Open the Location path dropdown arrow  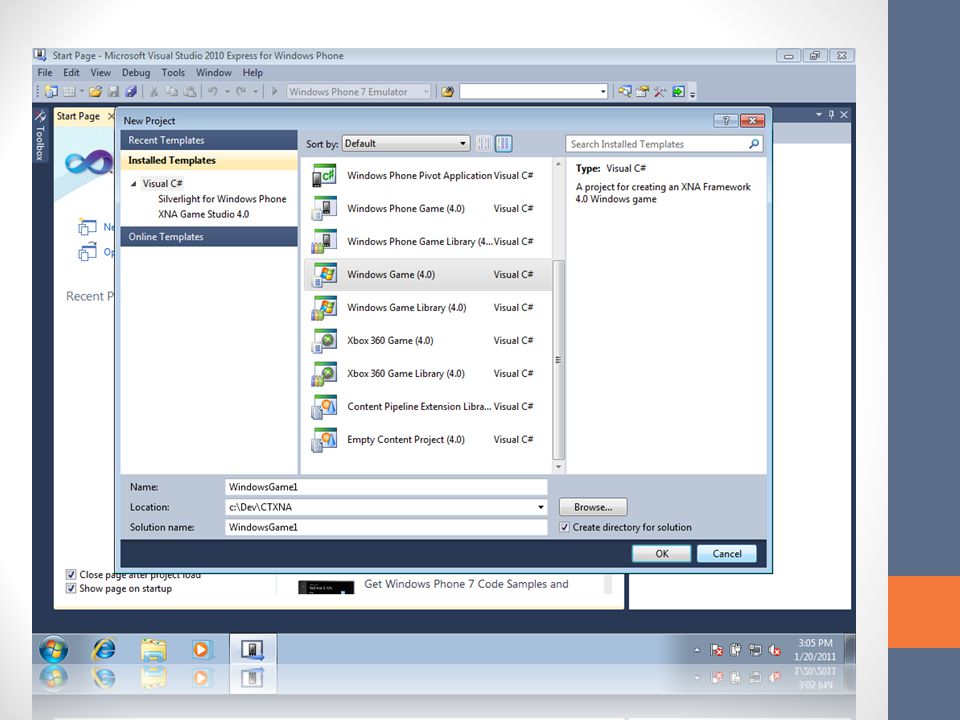click(x=541, y=507)
